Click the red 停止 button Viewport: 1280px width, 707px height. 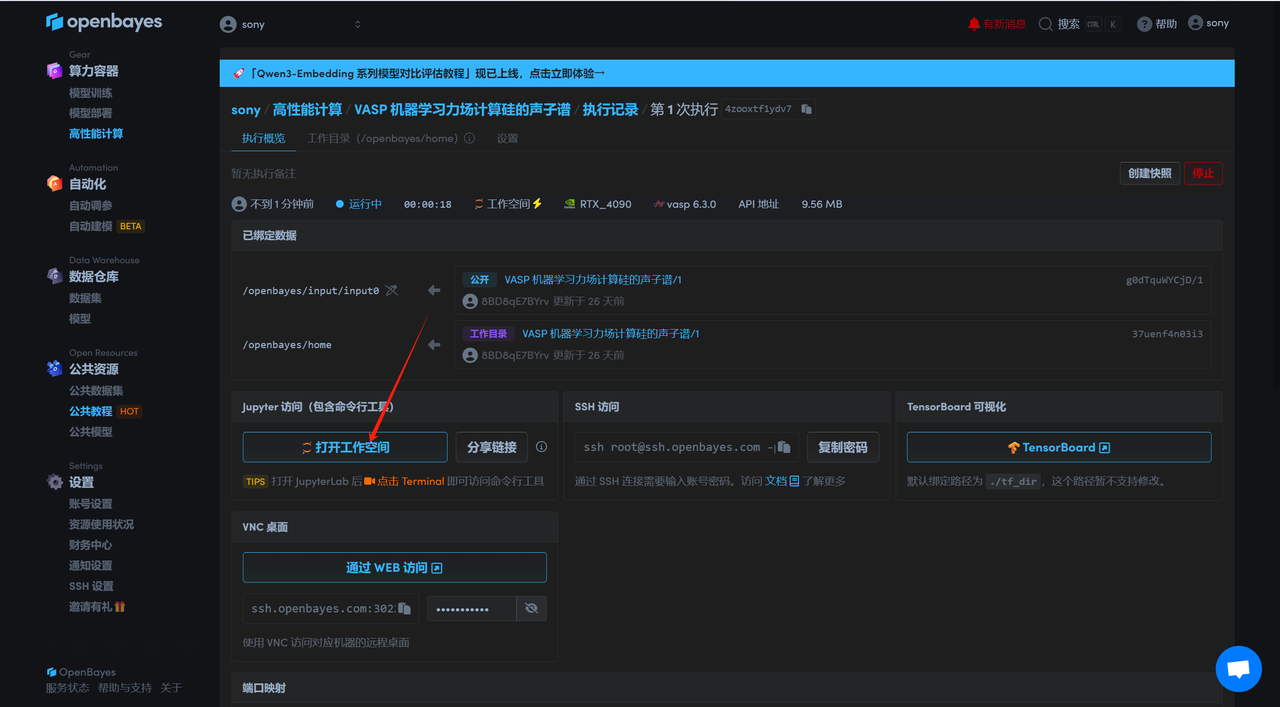coord(1203,173)
